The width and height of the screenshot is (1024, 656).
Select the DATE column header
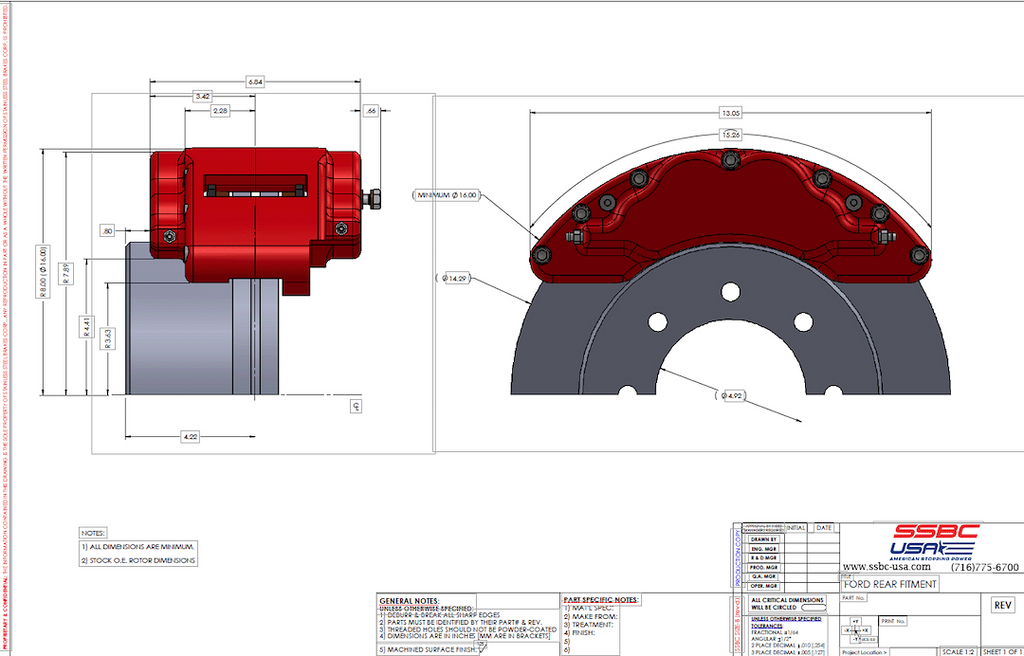point(824,528)
